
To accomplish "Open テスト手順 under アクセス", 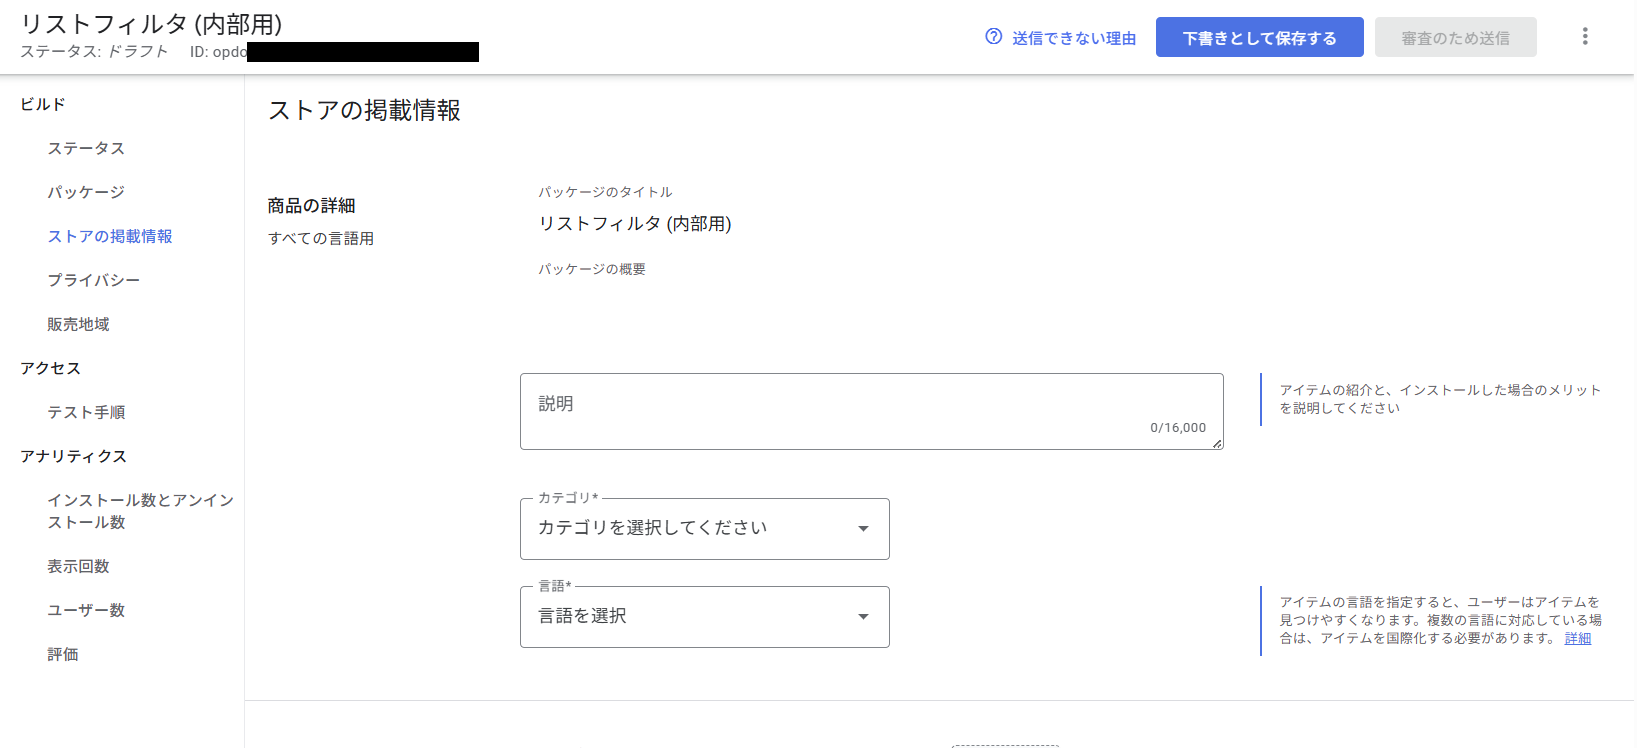I will 86,412.
